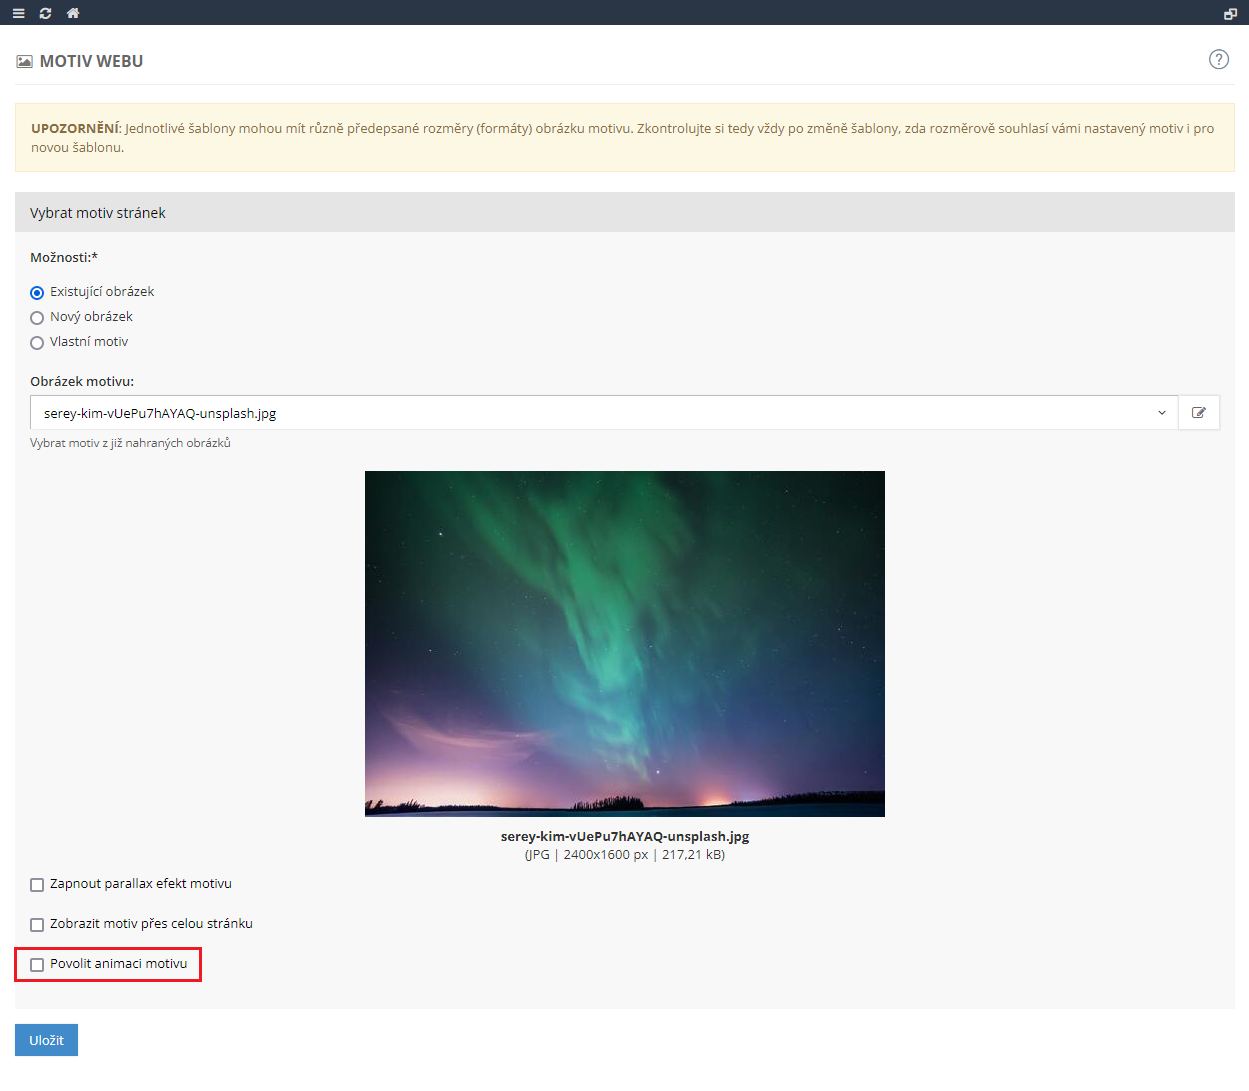Pick the 'Vlastní motiv' radio option

pyautogui.click(x=37, y=343)
